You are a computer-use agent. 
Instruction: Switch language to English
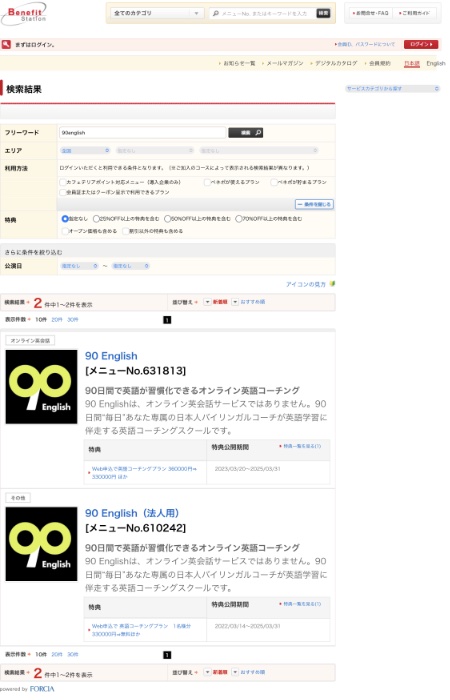click(436, 63)
